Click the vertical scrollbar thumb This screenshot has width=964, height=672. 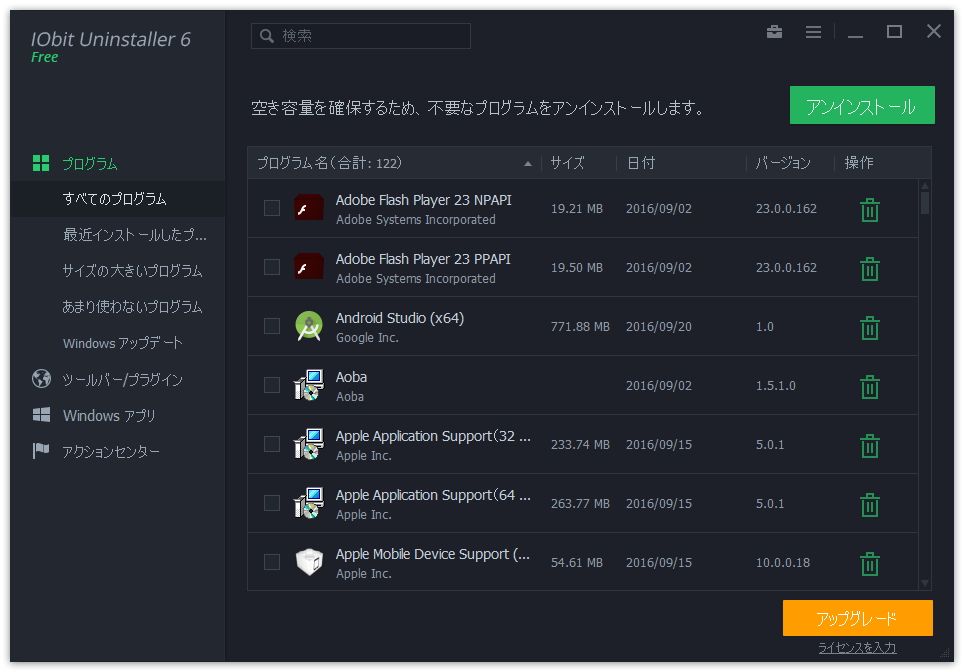pyautogui.click(x=925, y=203)
